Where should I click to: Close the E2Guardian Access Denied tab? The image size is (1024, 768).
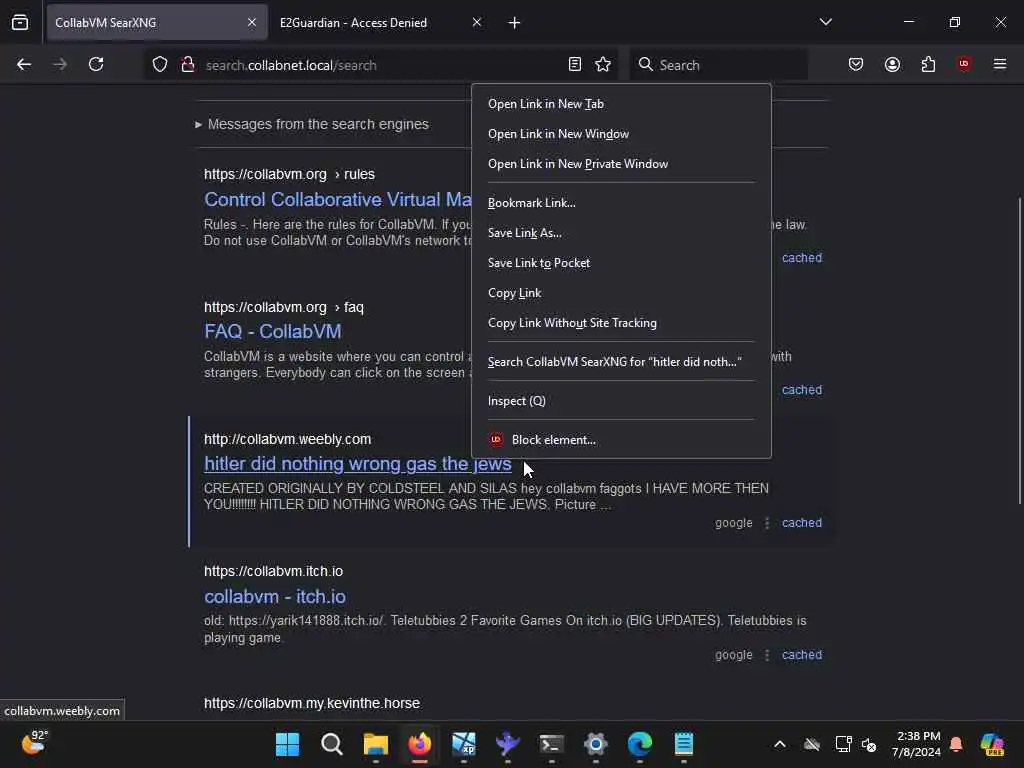coord(477,22)
